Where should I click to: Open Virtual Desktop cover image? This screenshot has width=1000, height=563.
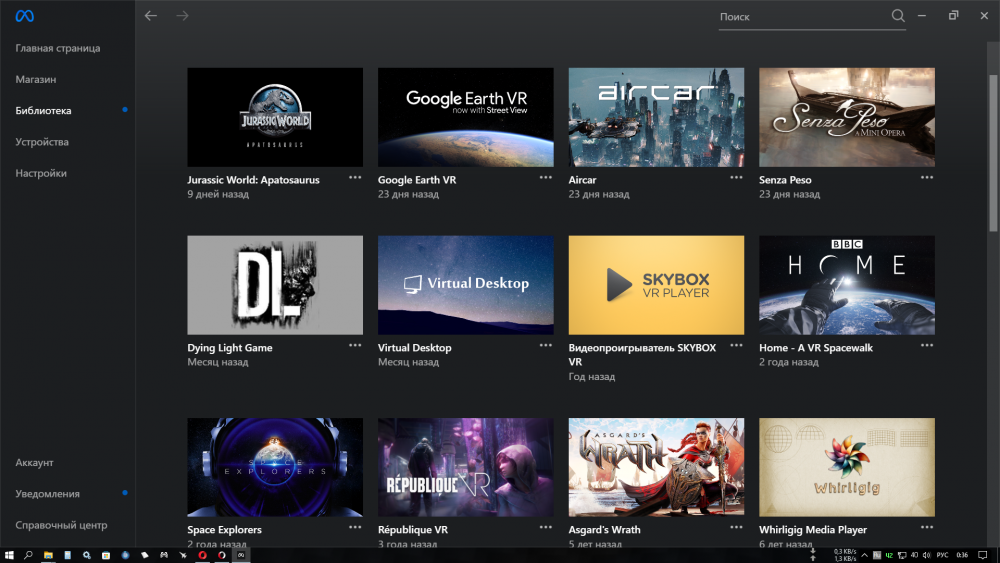[466, 285]
